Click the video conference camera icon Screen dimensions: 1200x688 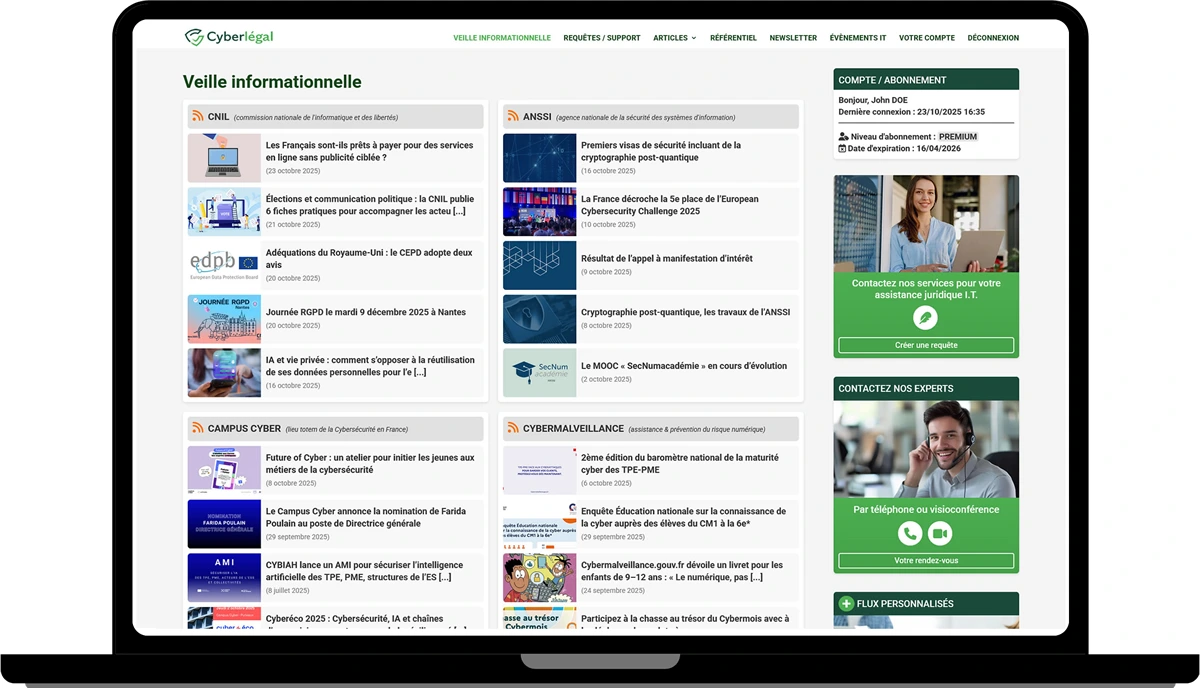pyautogui.click(x=941, y=534)
